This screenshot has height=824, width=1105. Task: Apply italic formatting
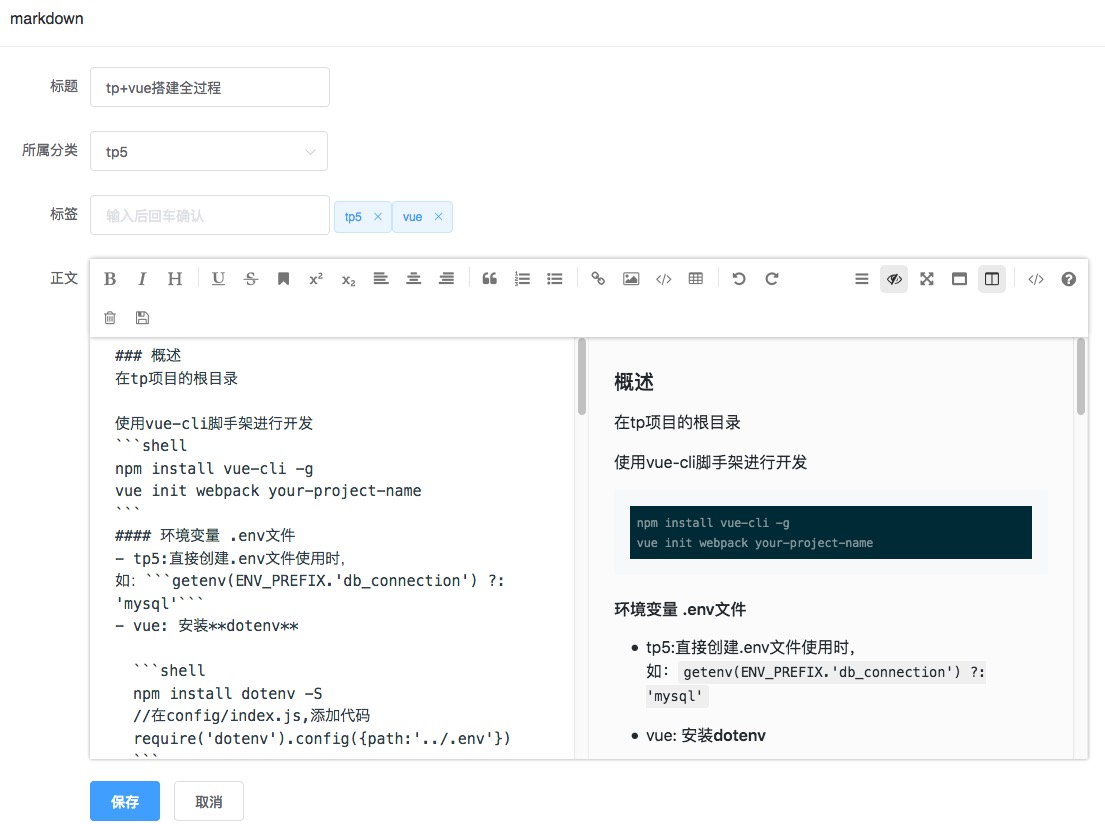point(142,279)
